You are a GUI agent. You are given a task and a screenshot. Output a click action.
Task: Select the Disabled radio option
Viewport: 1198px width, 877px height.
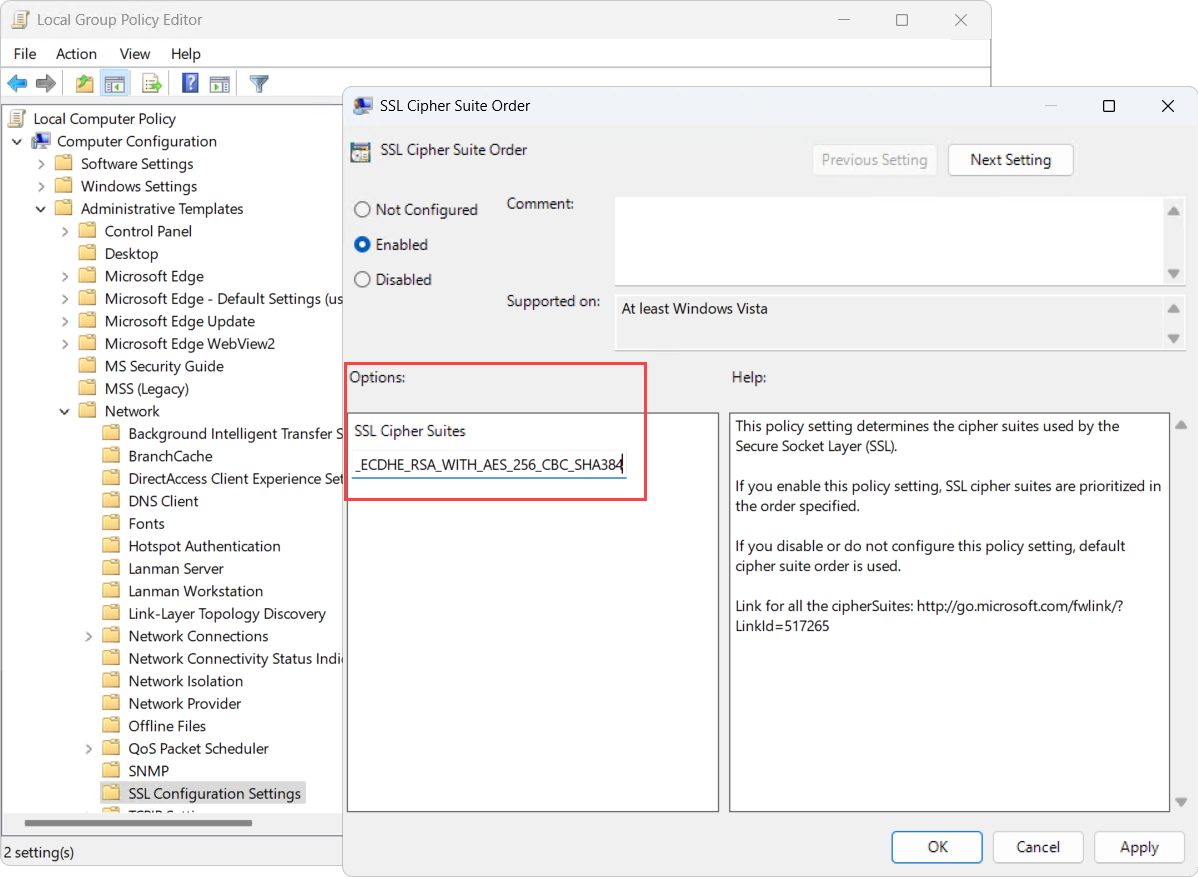pyautogui.click(x=363, y=280)
